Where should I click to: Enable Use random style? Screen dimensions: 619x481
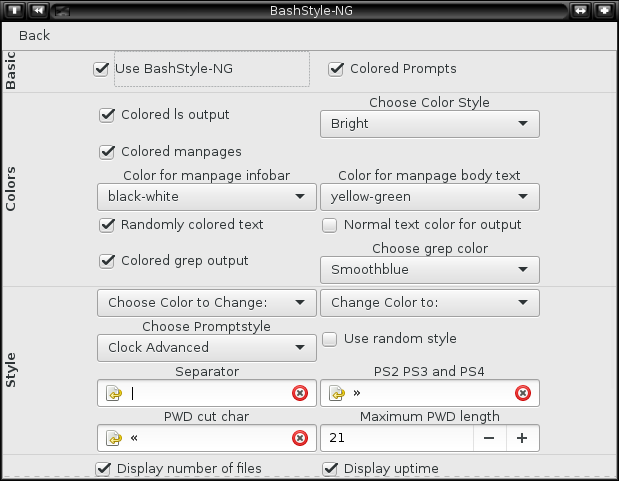[x=330, y=339]
